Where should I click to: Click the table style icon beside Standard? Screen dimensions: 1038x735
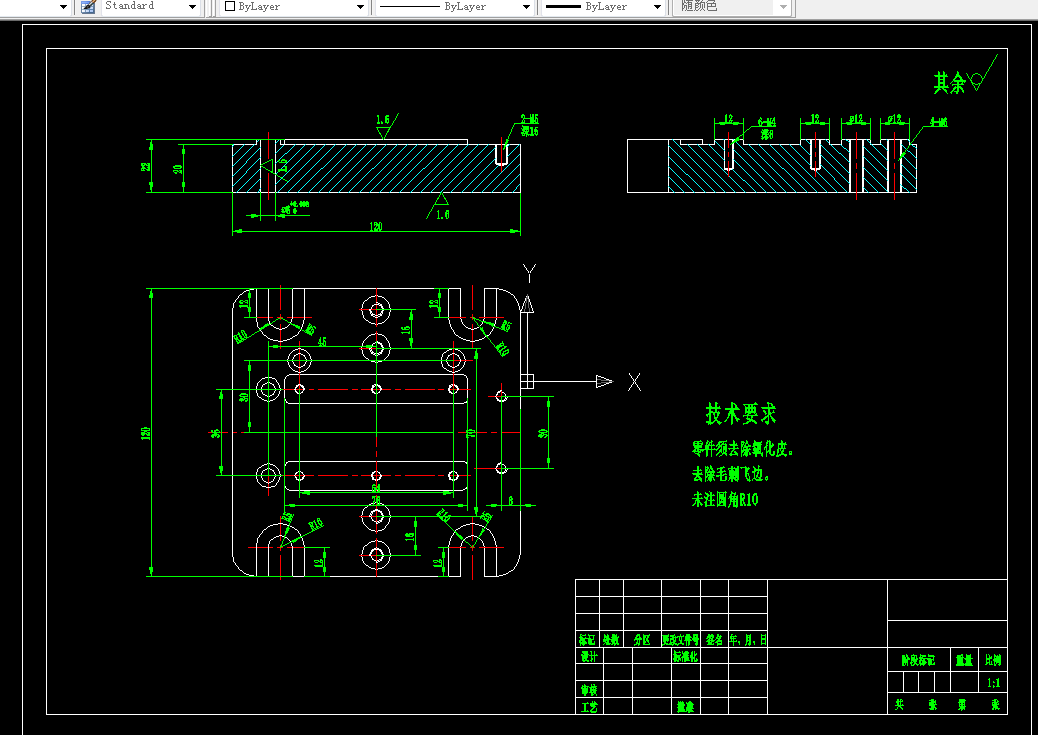pos(88,7)
